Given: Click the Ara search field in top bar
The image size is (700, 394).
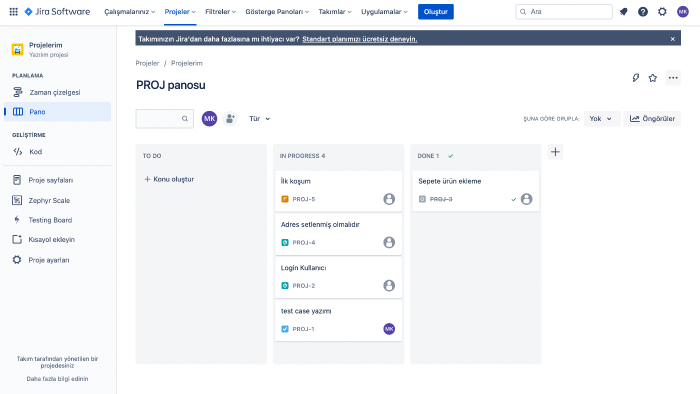Looking at the screenshot, I should point(564,12).
